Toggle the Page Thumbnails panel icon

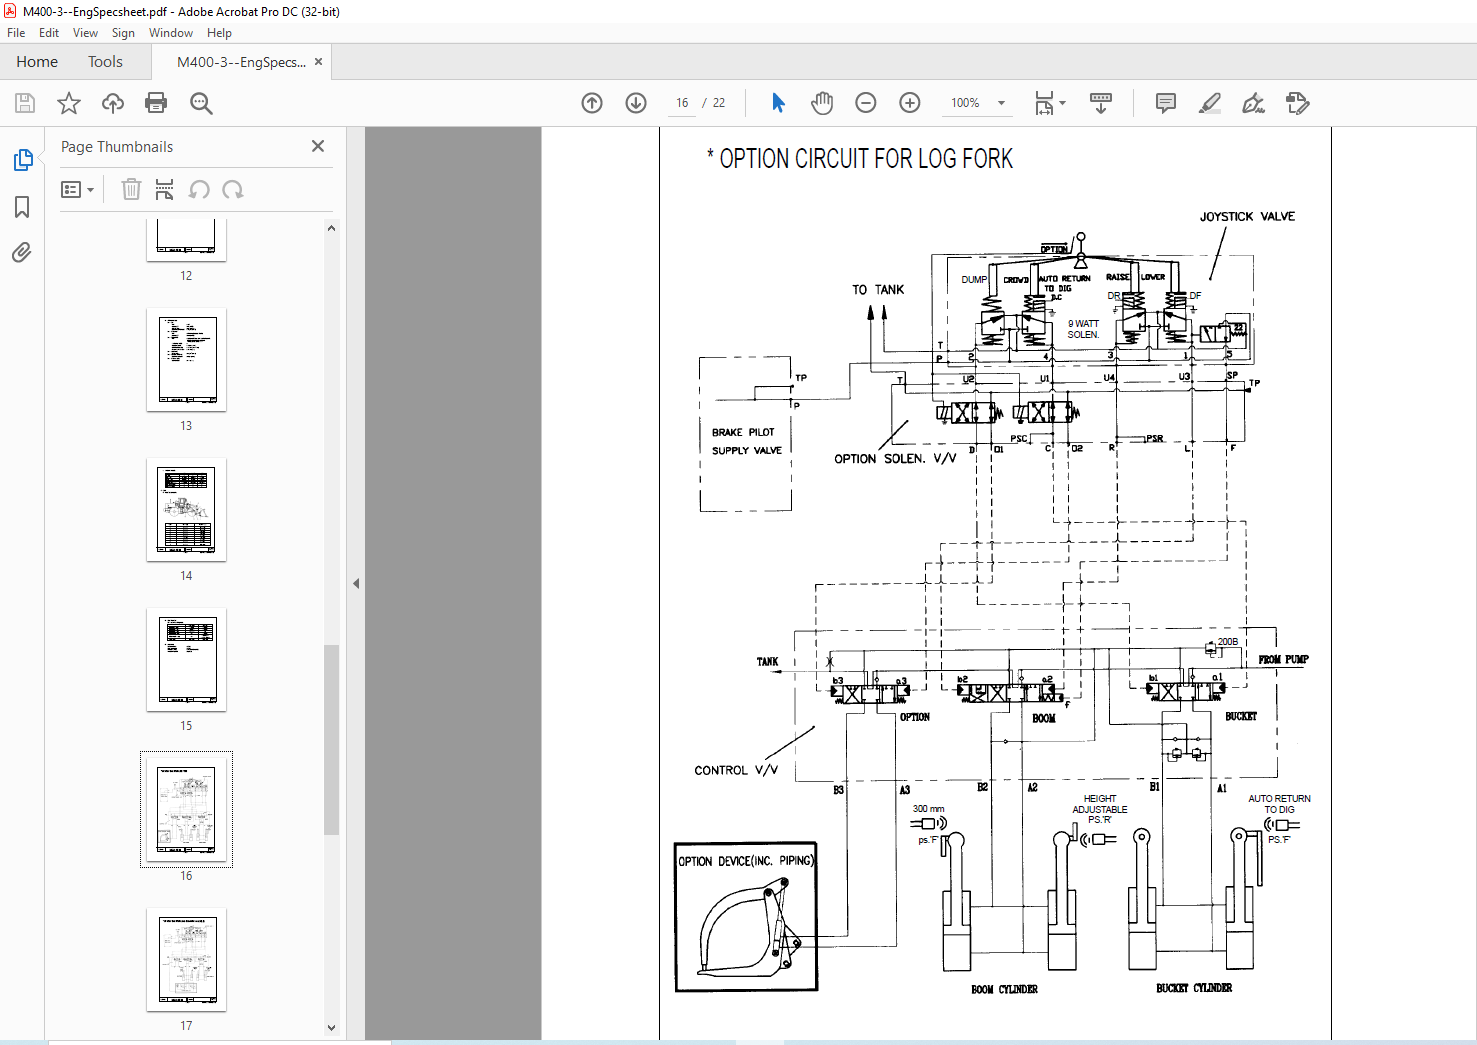22,160
